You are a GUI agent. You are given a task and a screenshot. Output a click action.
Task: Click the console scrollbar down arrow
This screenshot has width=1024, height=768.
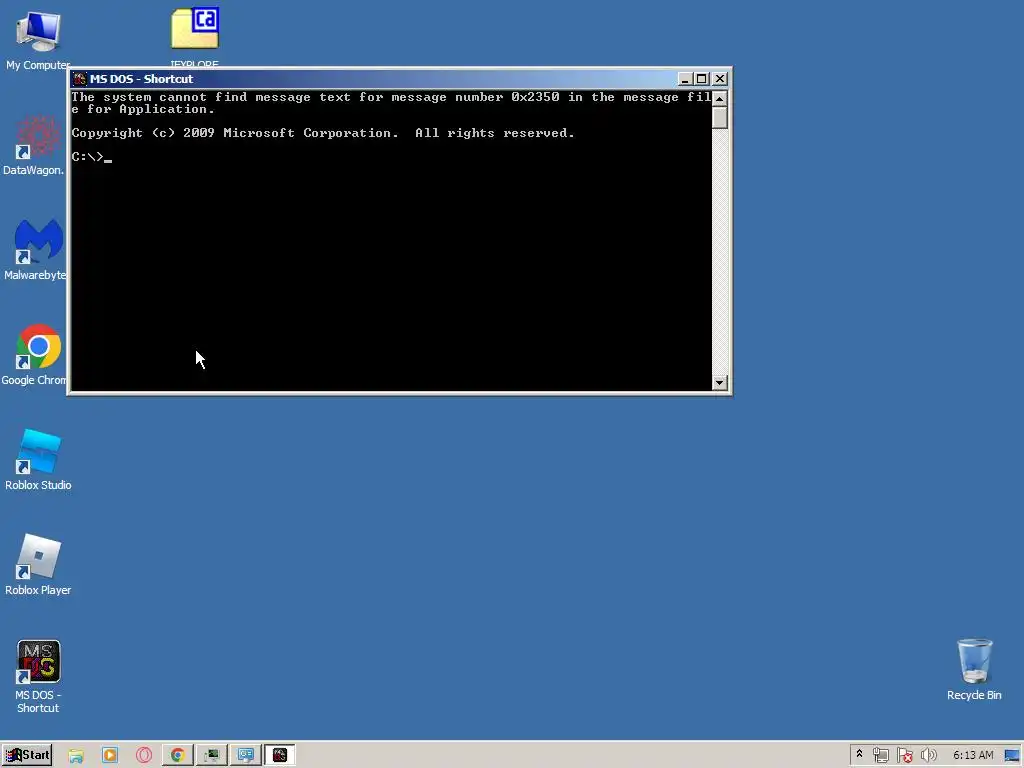coord(720,383)
